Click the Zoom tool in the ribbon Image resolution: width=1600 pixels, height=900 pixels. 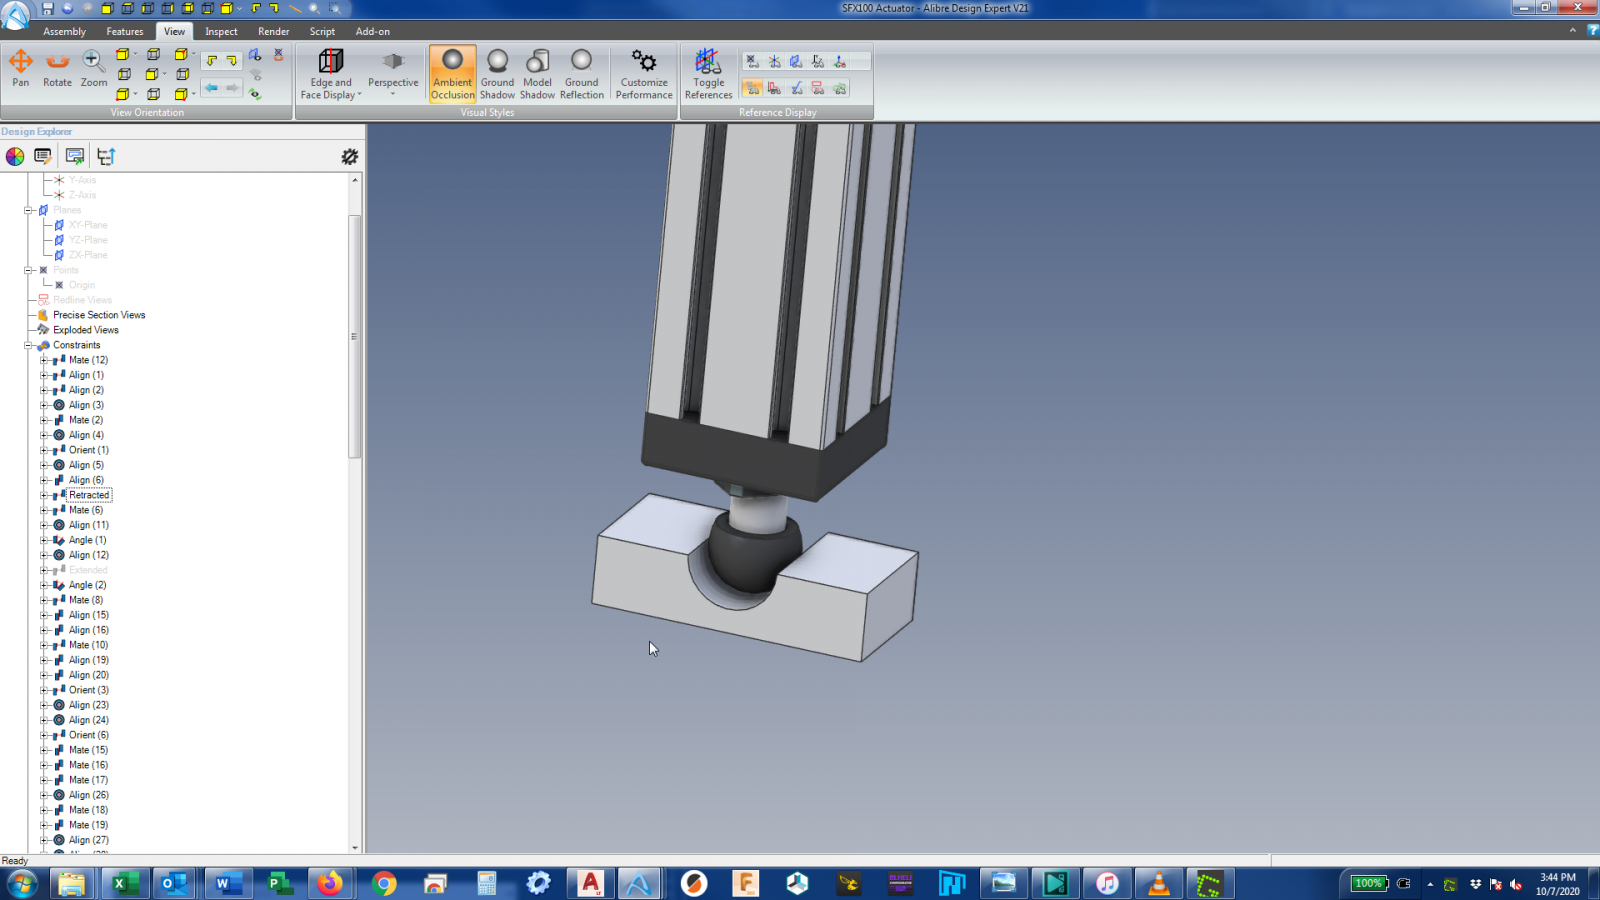93,69
